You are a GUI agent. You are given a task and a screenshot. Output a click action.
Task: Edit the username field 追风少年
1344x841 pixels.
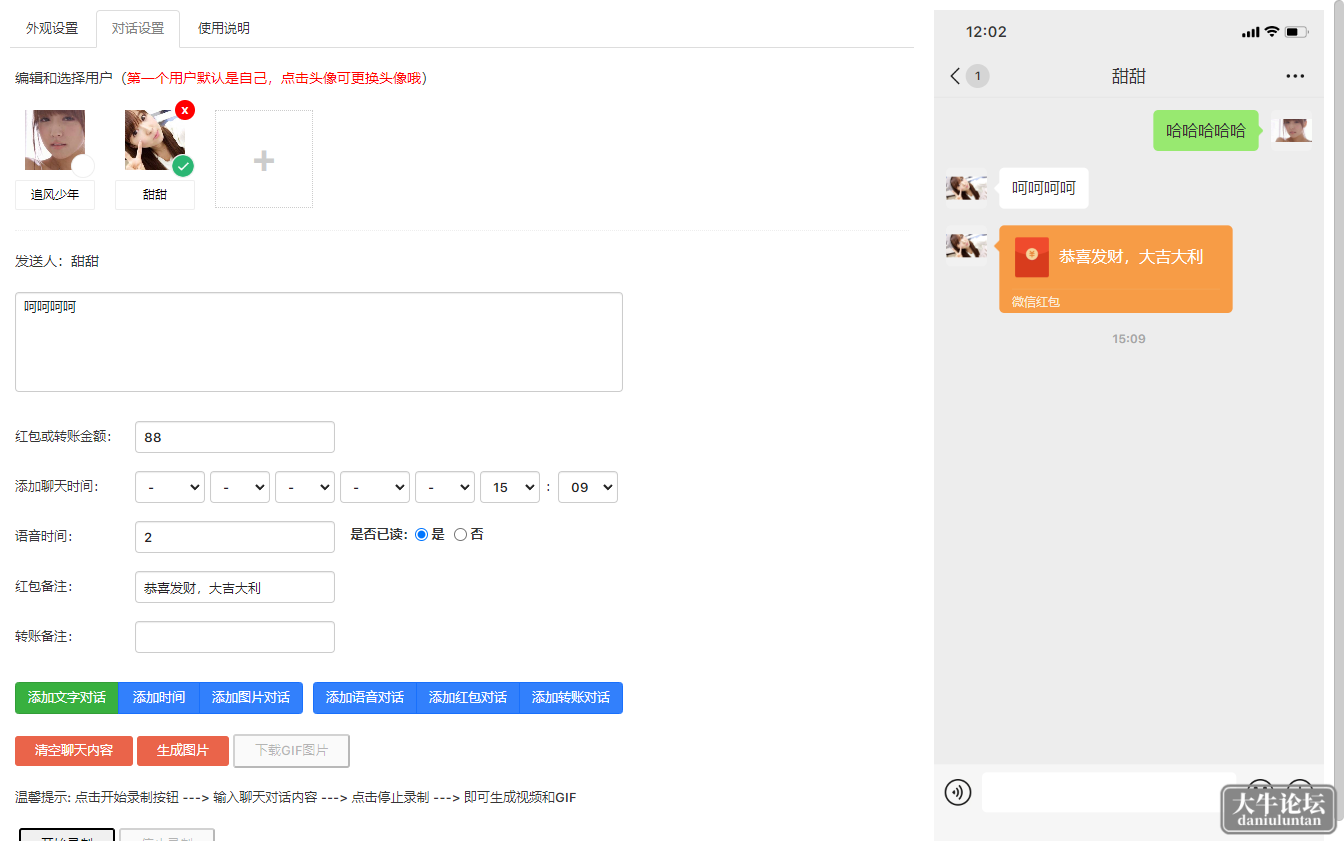pyautogui.click(x=55, y=195)
